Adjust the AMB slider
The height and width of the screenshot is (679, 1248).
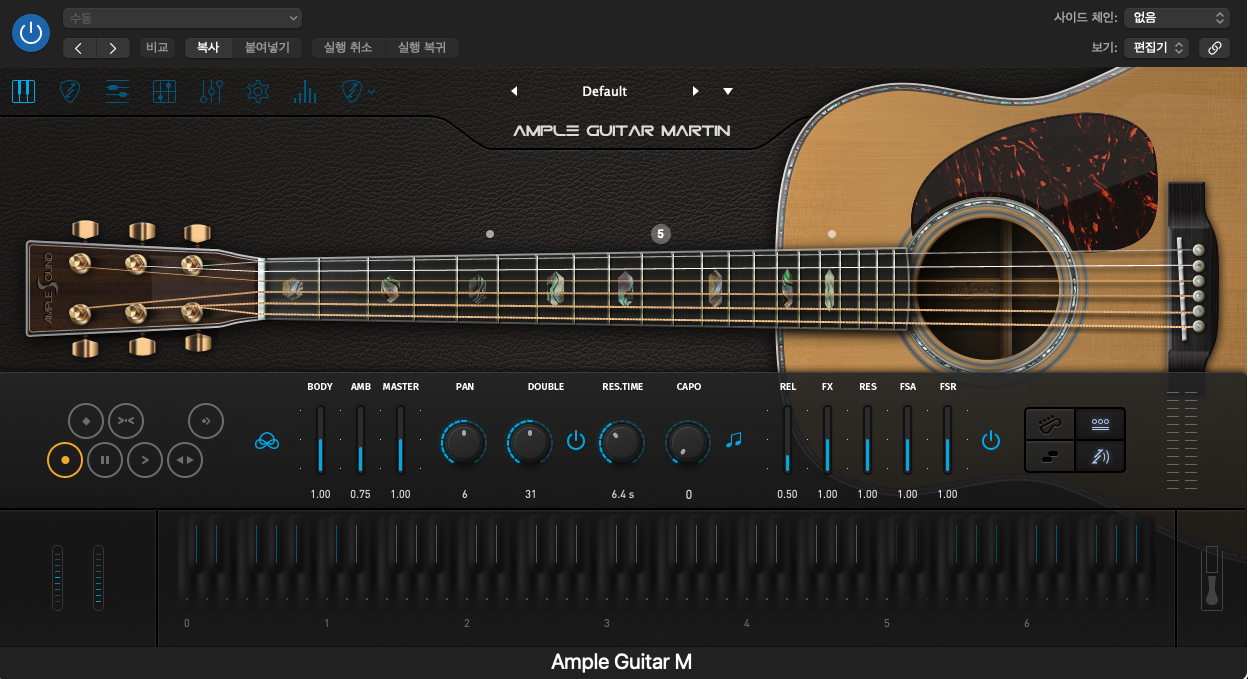[360, 439]
